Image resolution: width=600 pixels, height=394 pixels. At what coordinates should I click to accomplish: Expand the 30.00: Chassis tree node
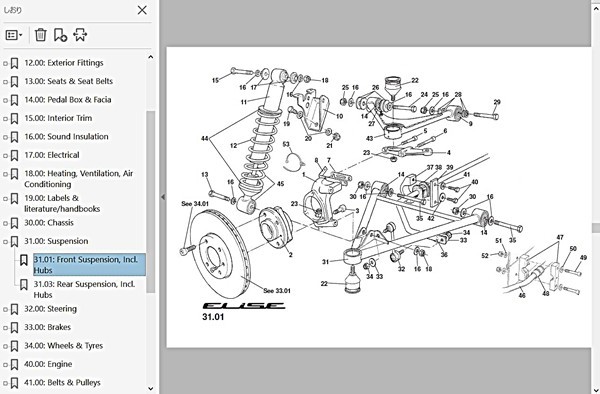(5, 223)
